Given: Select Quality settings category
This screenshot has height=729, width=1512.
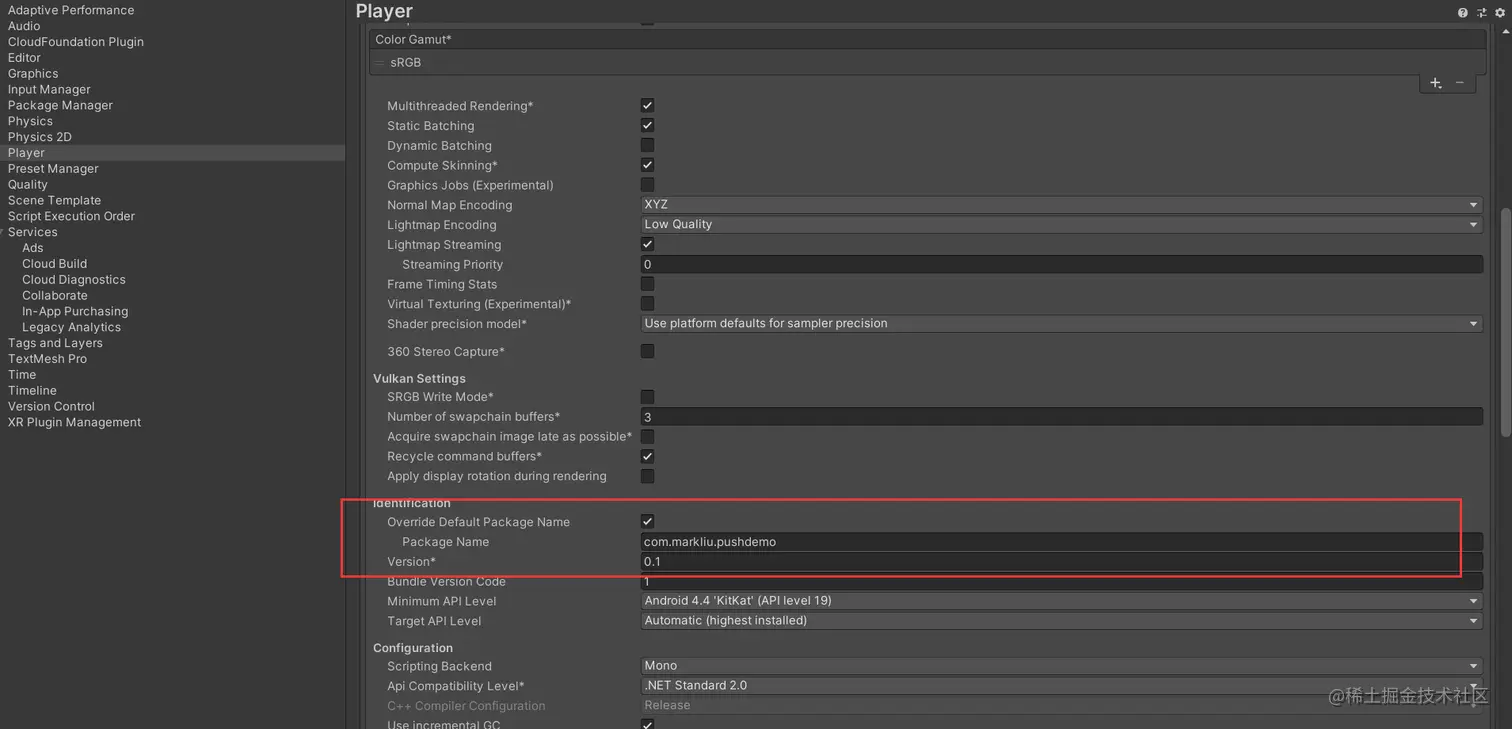Looking at the screenshot, I should 28,184.
